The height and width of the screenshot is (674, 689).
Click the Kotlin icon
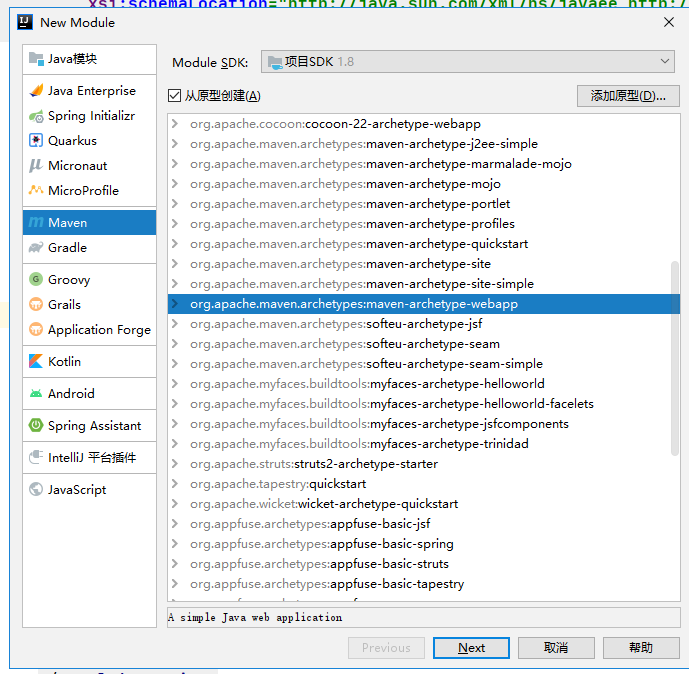click(36, 361)
